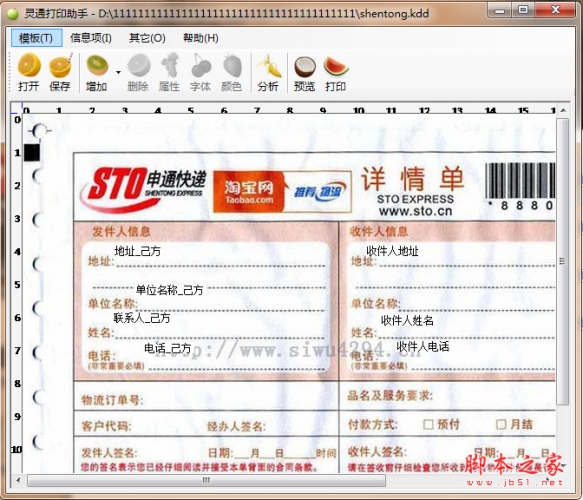Open the 模板(T) menu
This screenshot has height=500, width=583.
tap(36, 38)
